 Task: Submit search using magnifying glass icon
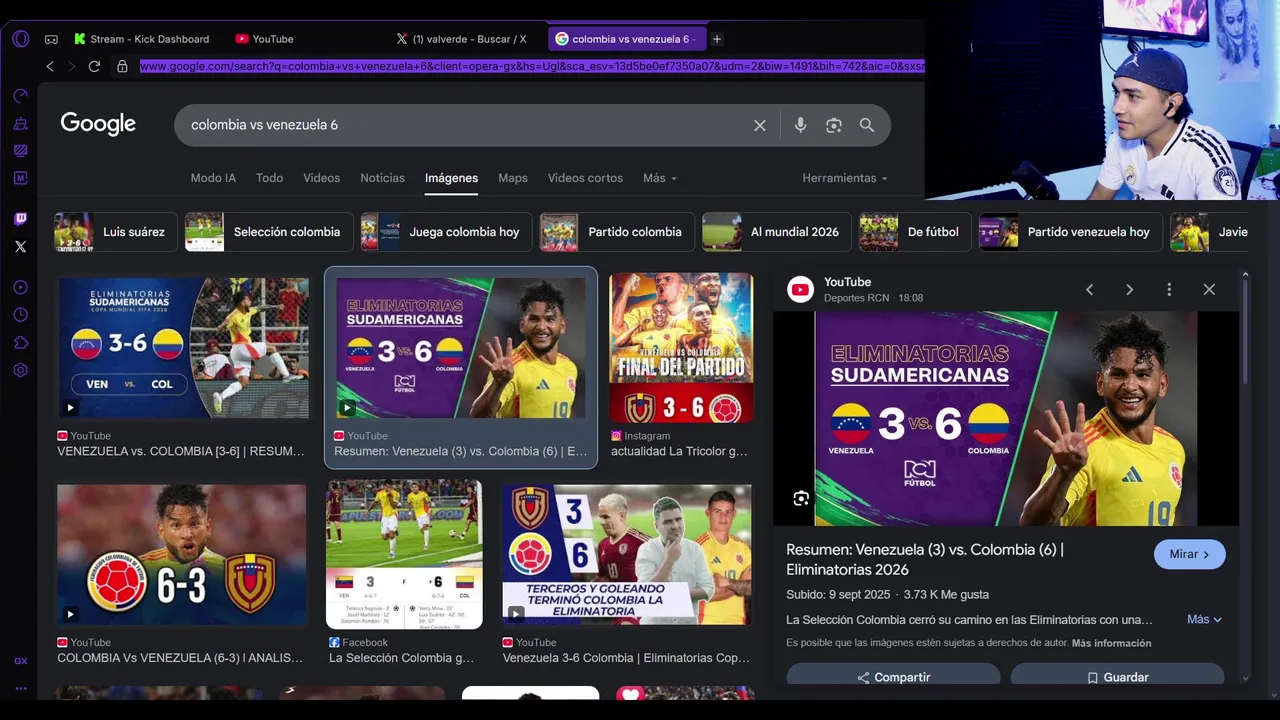[867, 125]
